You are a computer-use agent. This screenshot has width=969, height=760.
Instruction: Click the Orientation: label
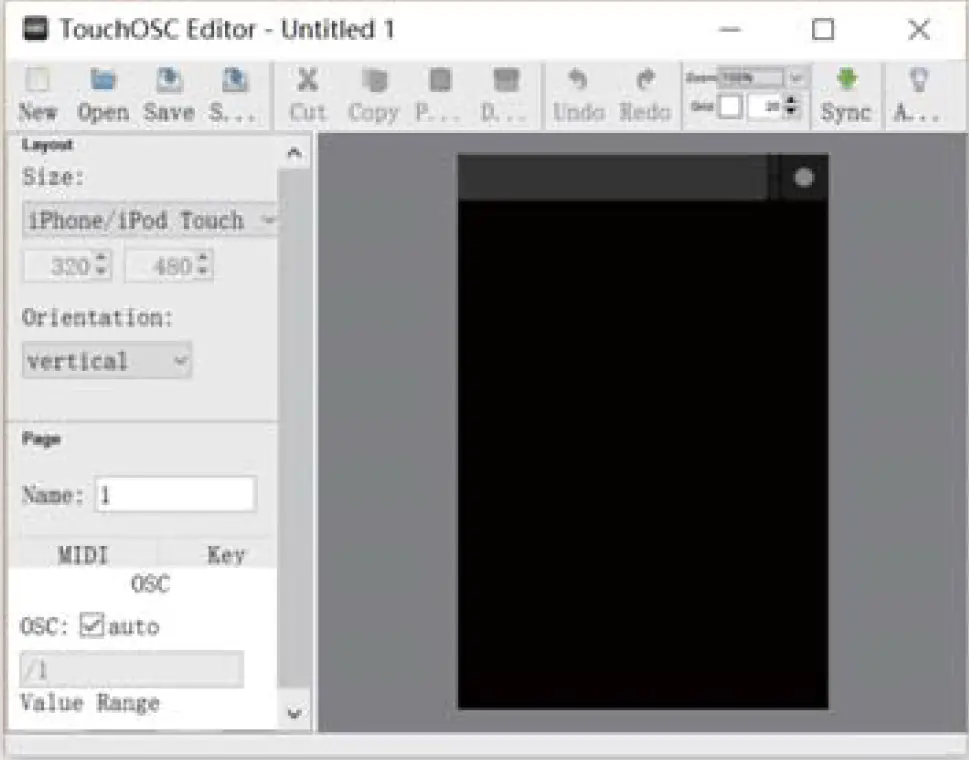(x=97, y=318)
